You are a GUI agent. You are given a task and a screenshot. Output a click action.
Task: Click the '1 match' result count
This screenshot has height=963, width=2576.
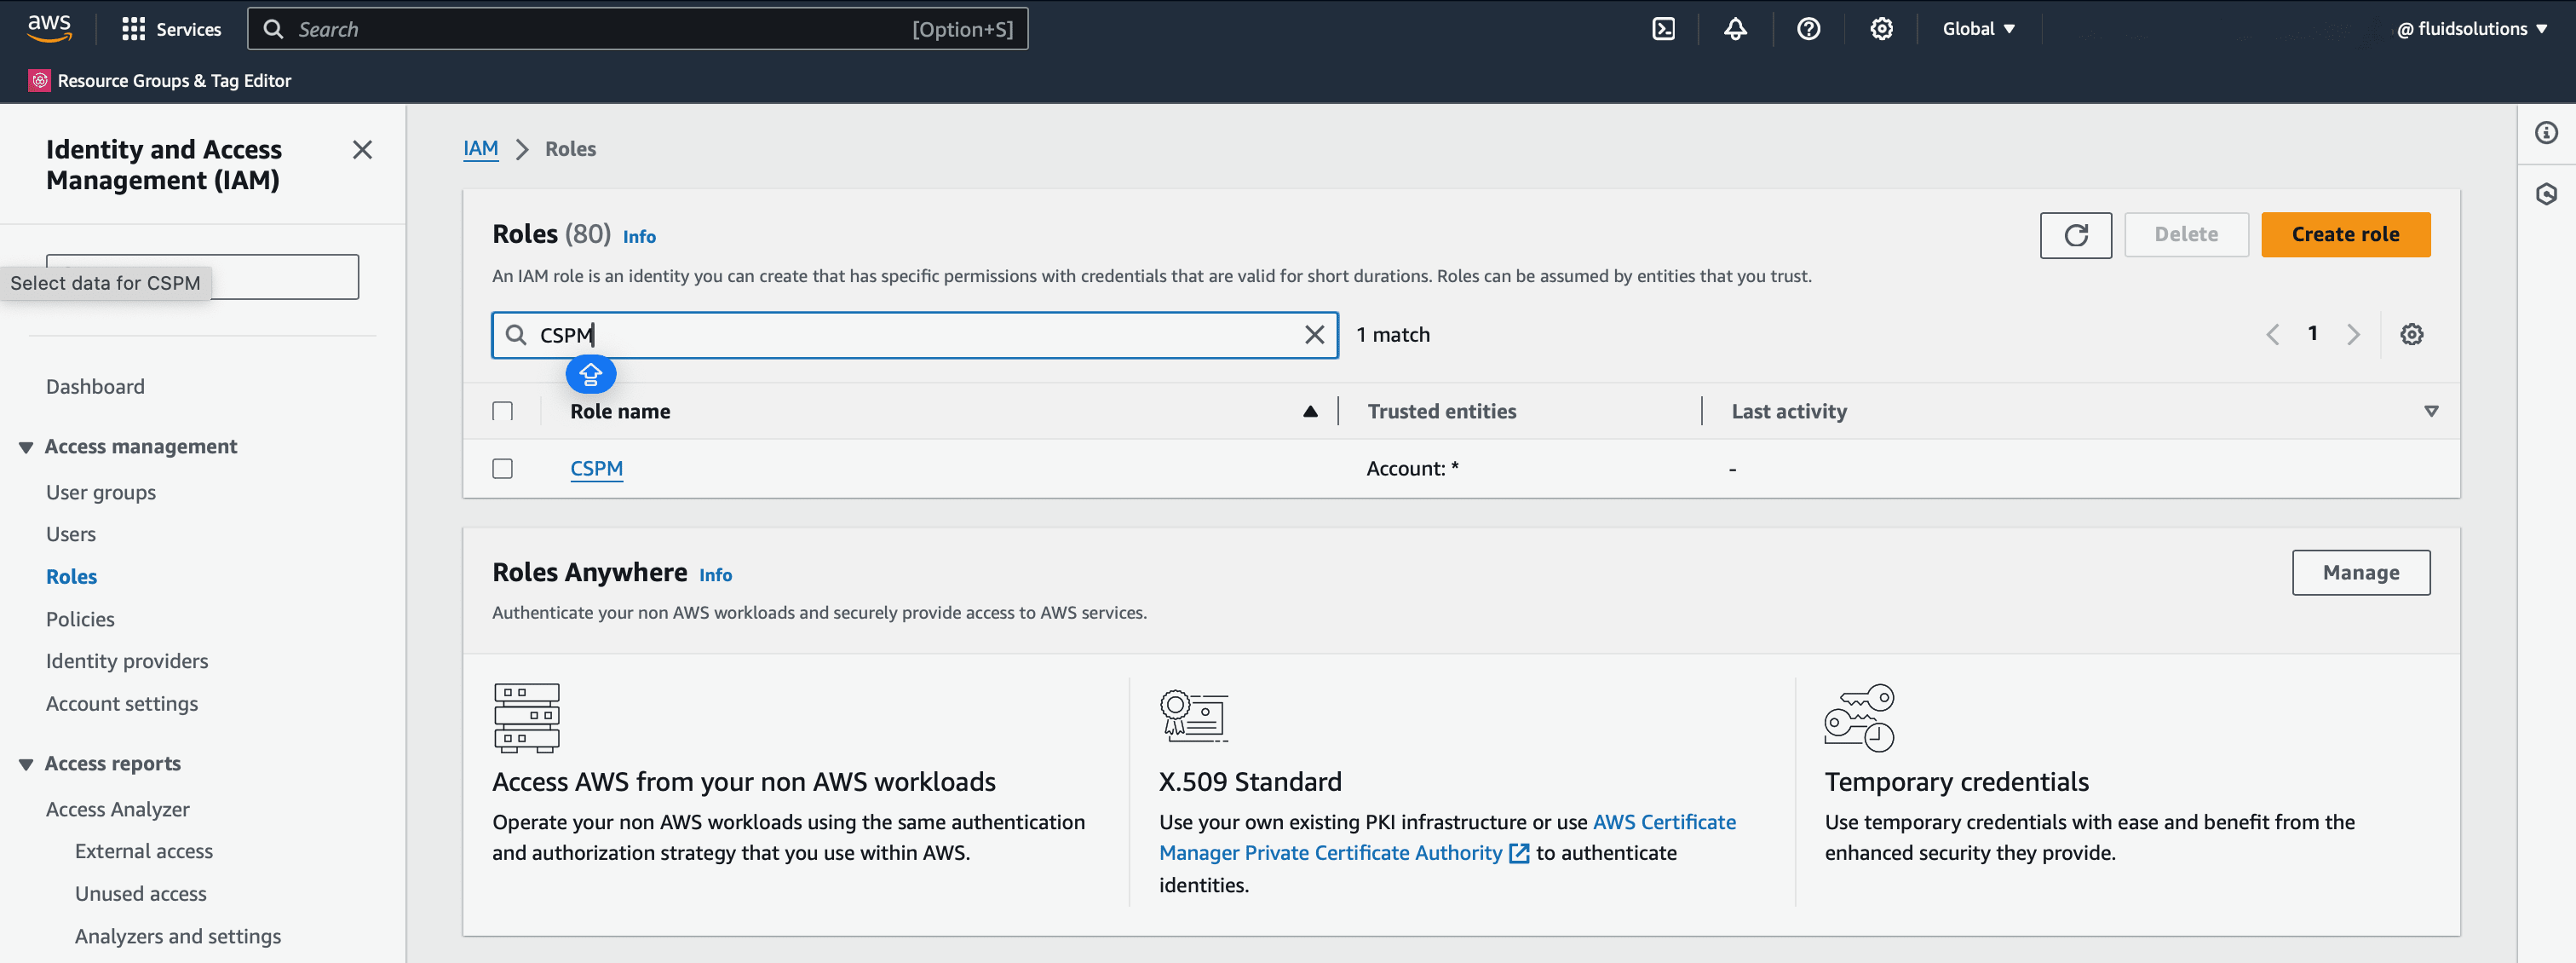pos(1393,335)
